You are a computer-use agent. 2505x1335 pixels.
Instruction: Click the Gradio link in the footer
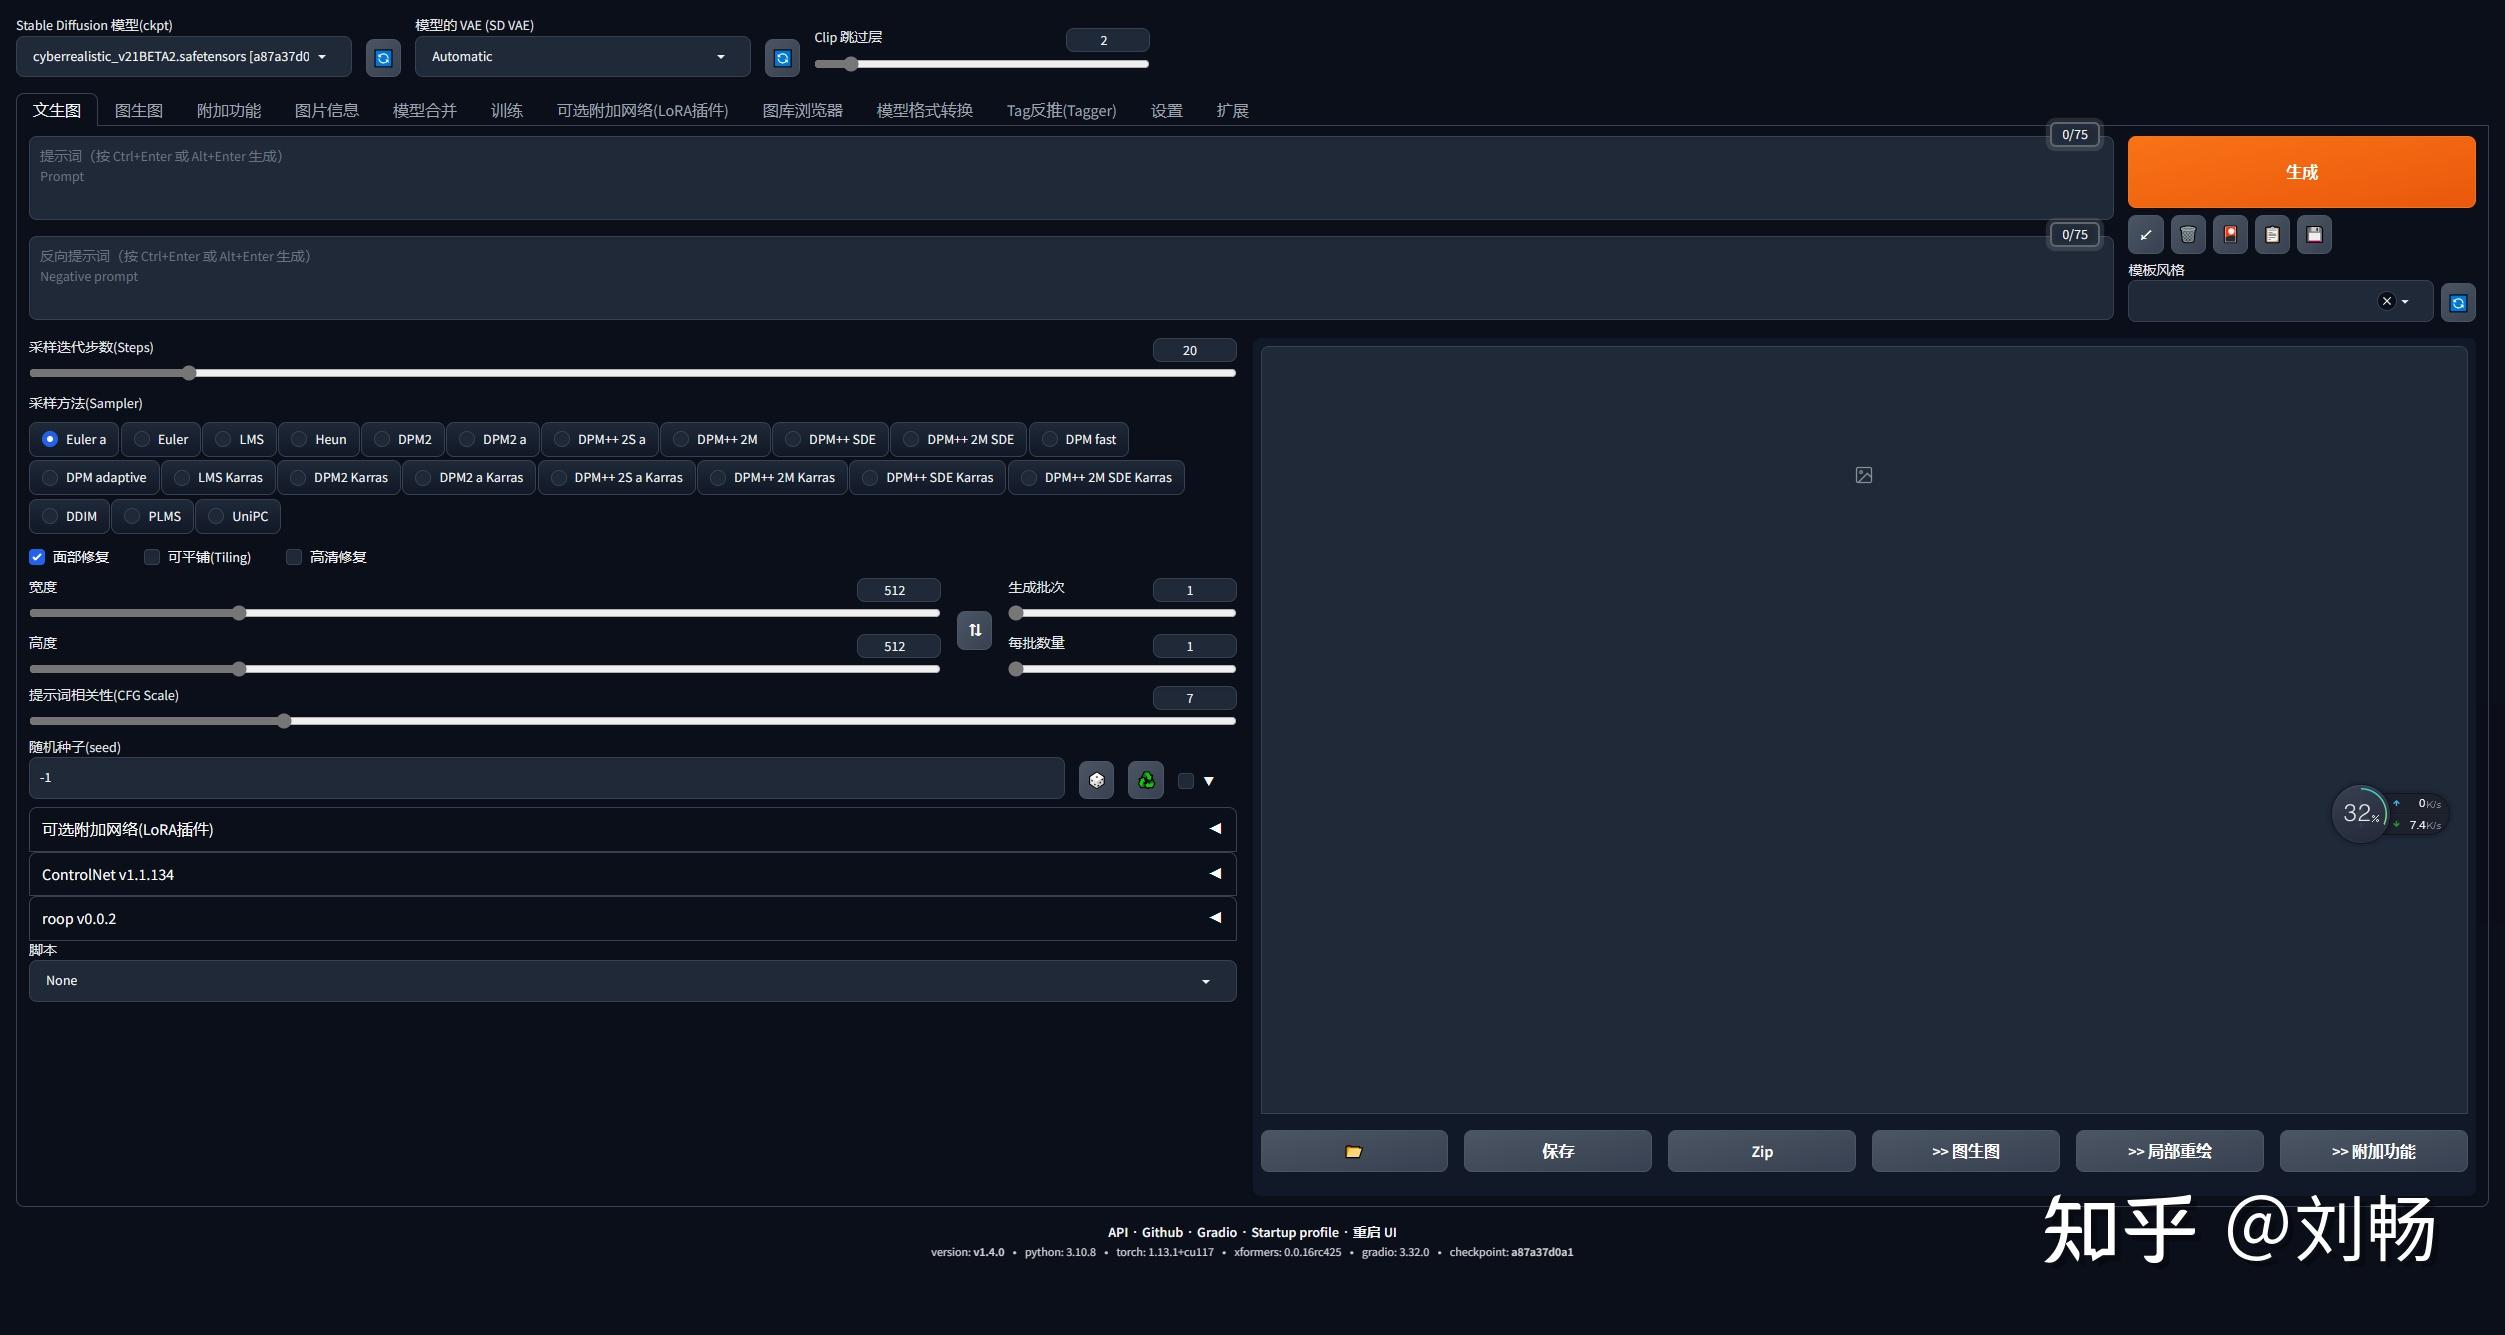point(1217,1232)
